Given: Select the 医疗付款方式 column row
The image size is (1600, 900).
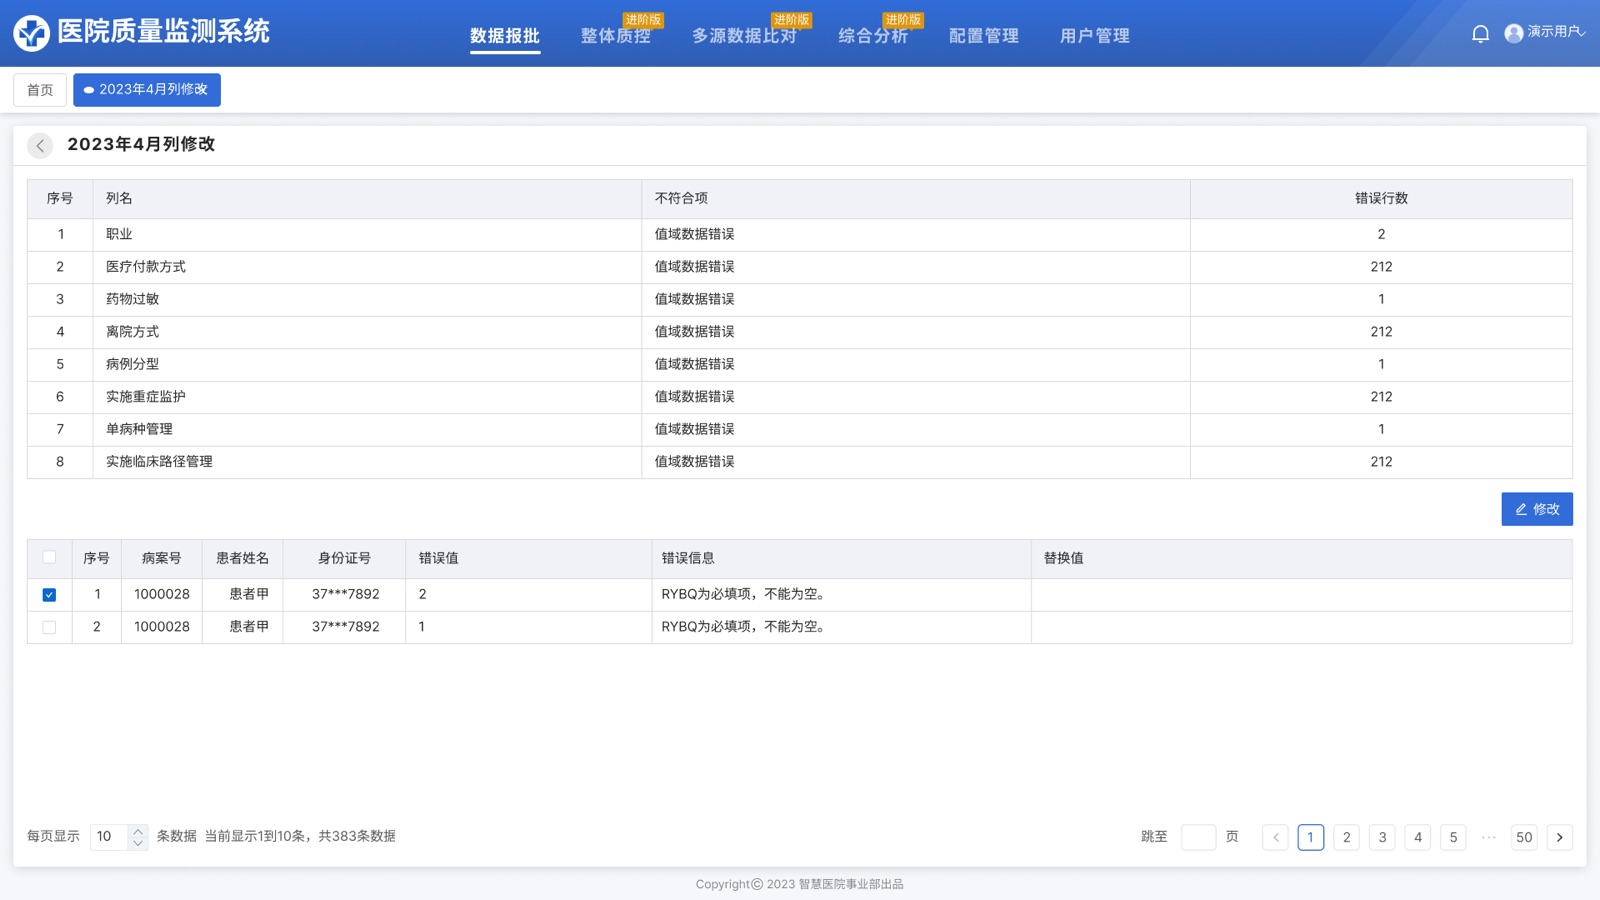Looking at the screenshot, I should click(800, 267).
